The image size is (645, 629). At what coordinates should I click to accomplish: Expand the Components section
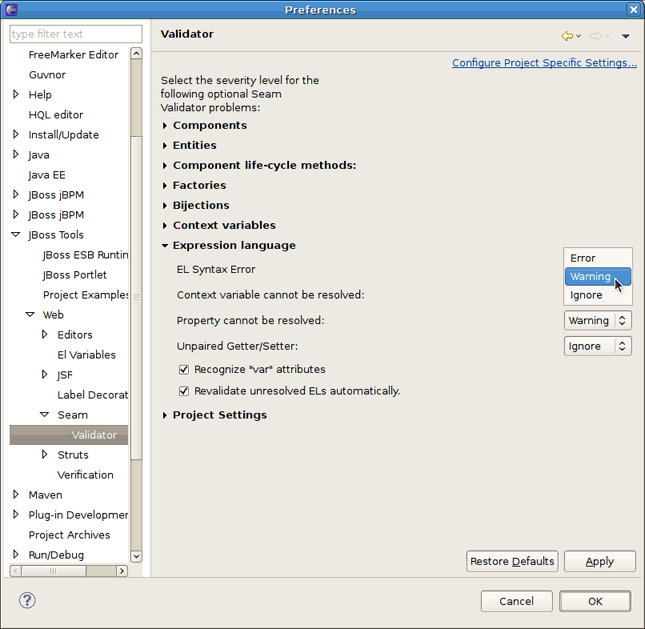coord(165,126)
